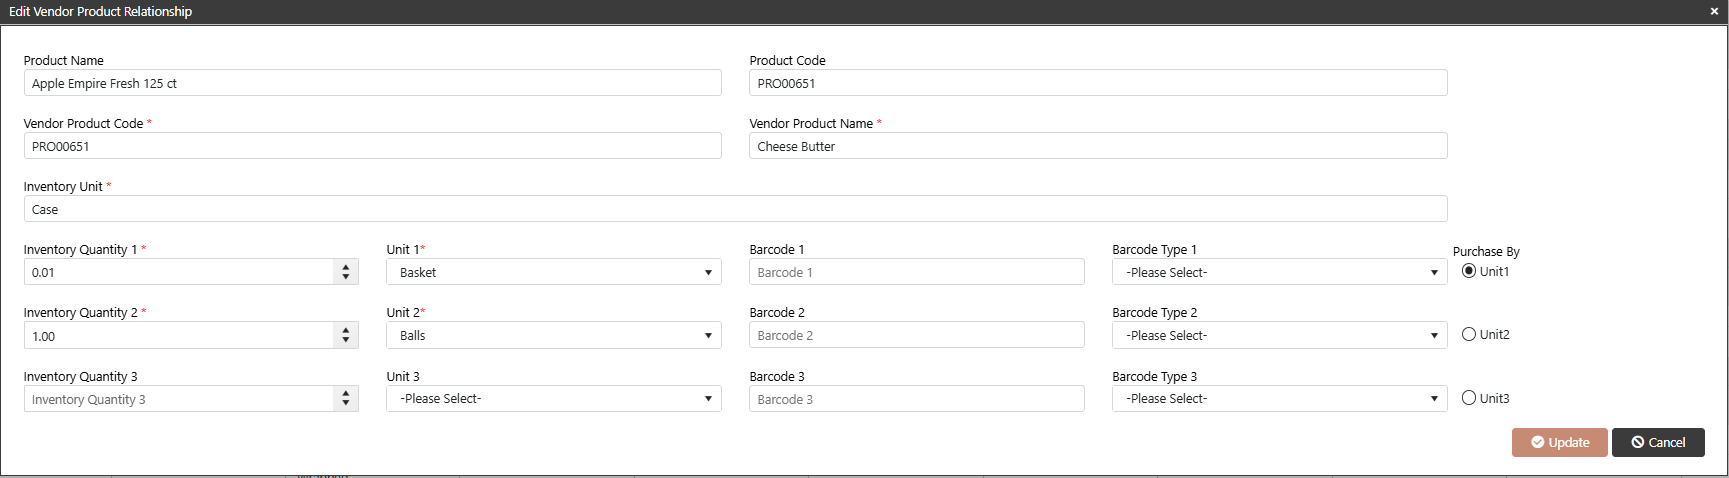Increase Inventory Quantity 3 with up arrow
The image size is (1729, 478).
tap(346, 393)
